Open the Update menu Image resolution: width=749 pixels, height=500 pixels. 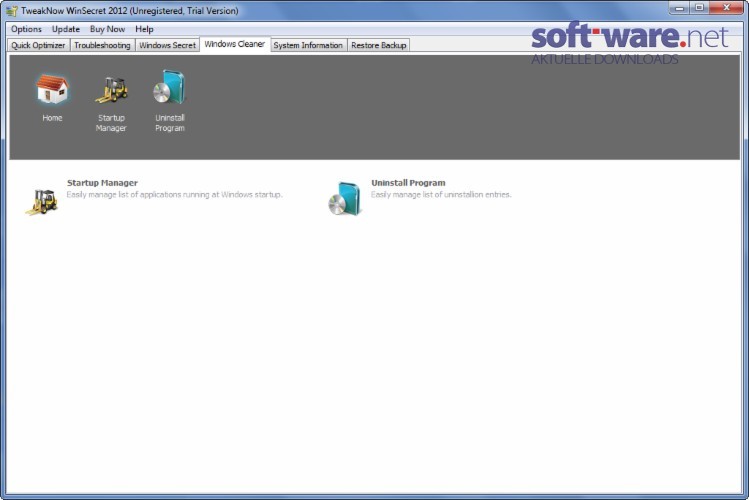click(x=66, y=29)
